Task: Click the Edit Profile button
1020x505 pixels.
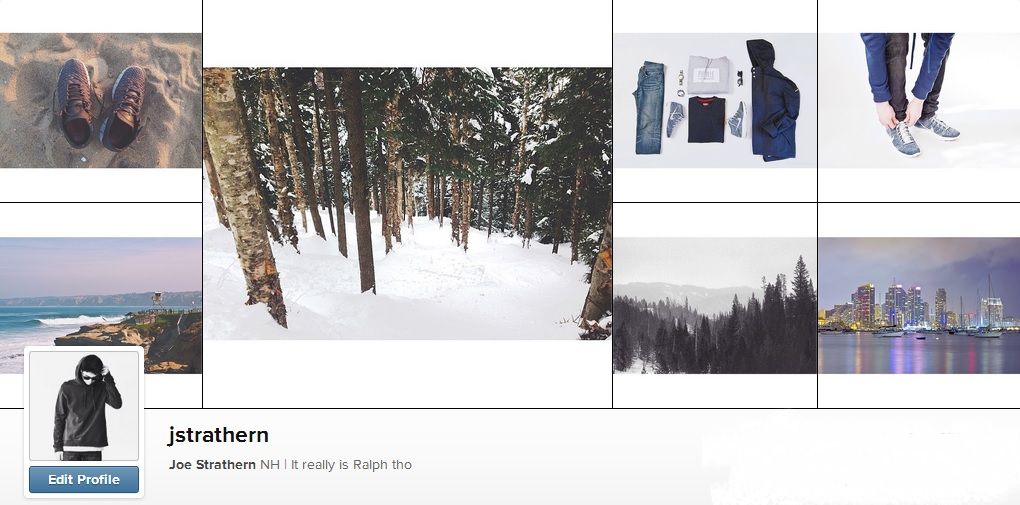Action: [x=84, y=480]
